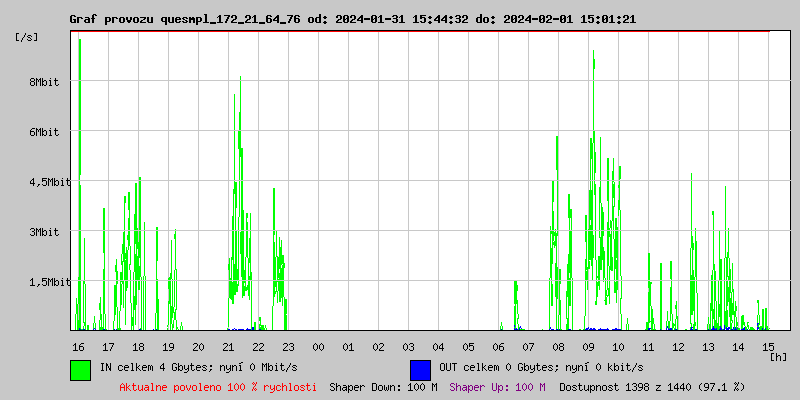Viewport: 800px width, 400px height.
Task: Select the 8Mbit y-axis label
Action: tap(44, 82)
